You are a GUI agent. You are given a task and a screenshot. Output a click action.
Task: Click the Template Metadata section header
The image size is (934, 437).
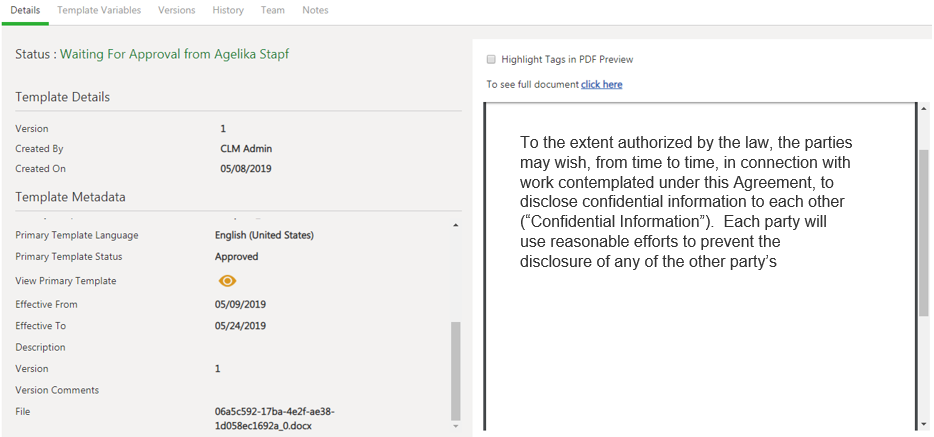click(x=70, y=197)
